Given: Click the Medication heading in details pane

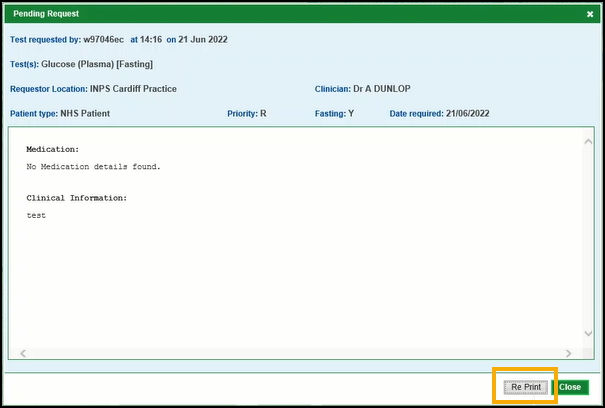Looking at the screenshot, I should (51, 148).
